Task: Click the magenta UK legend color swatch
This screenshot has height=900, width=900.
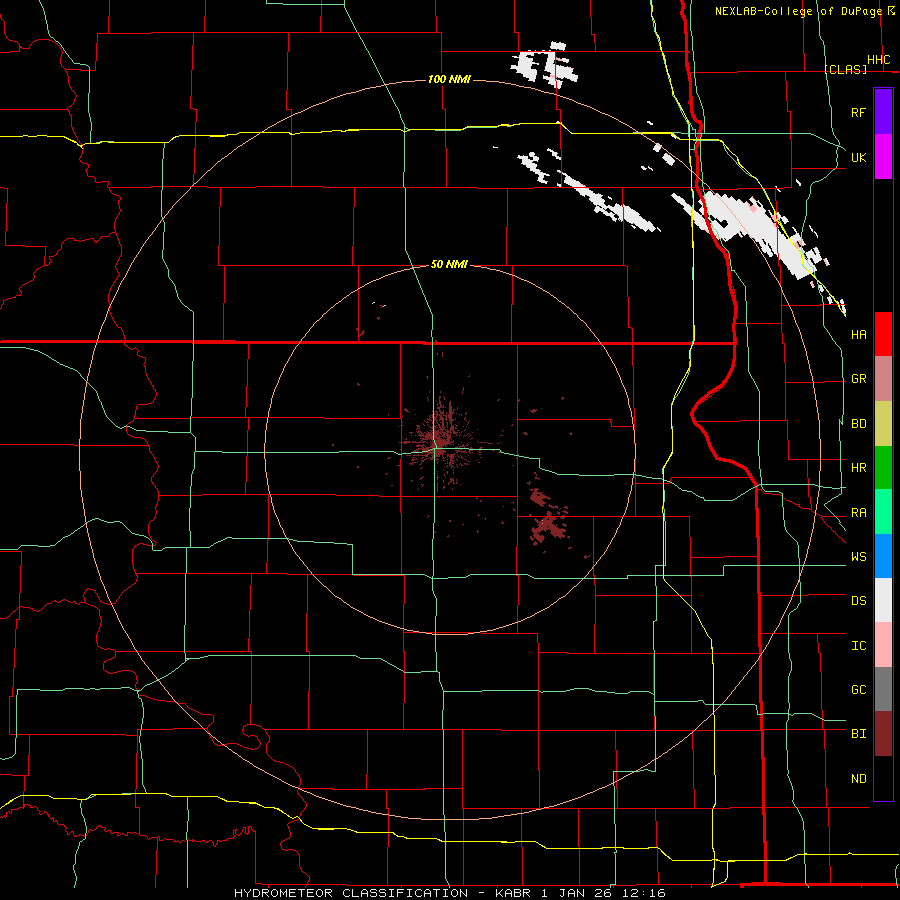Action: tap(883, 157)
